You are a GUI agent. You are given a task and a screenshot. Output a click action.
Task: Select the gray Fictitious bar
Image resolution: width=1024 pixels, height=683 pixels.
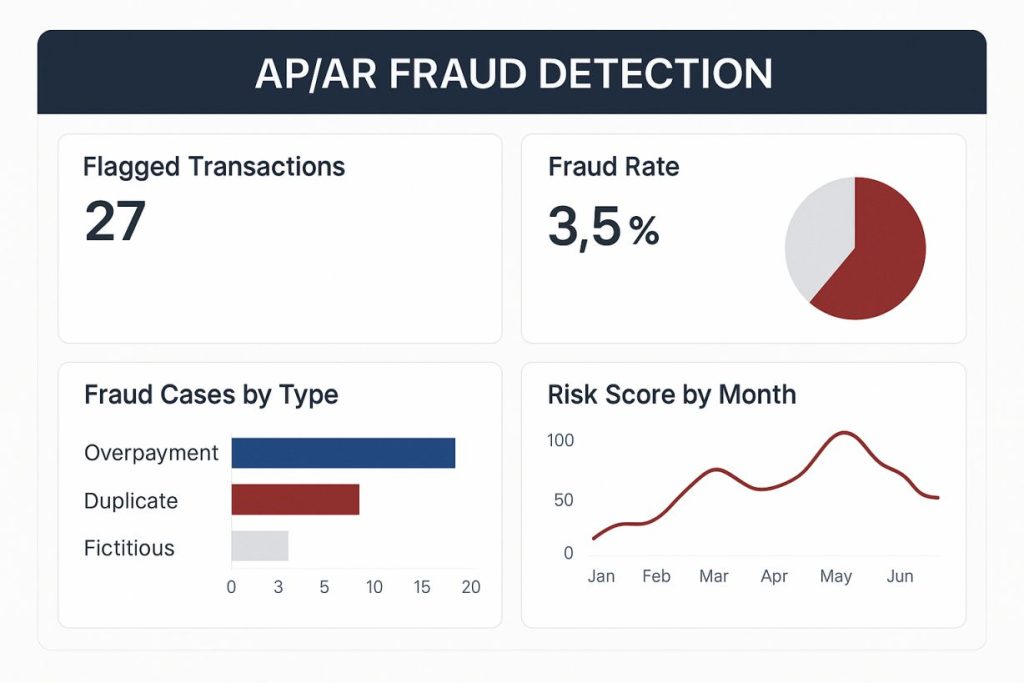tap(260, 546)
